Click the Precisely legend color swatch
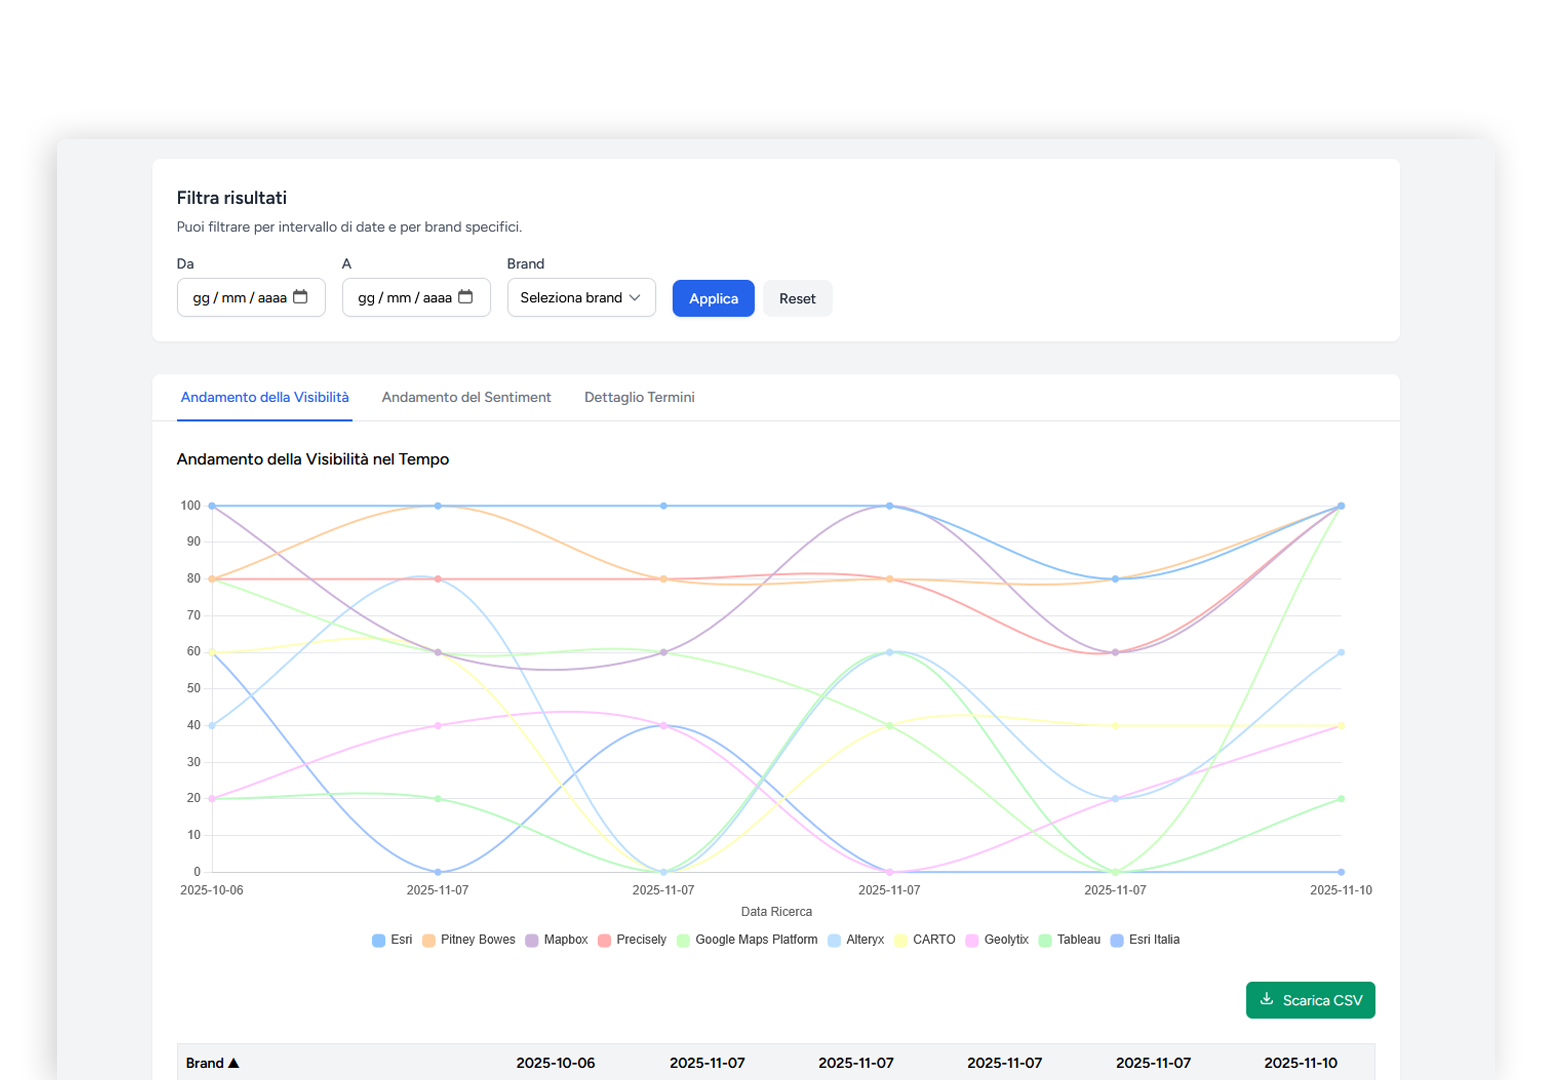The width and height of the screenshot is (1552, 1080). (604, 940)
